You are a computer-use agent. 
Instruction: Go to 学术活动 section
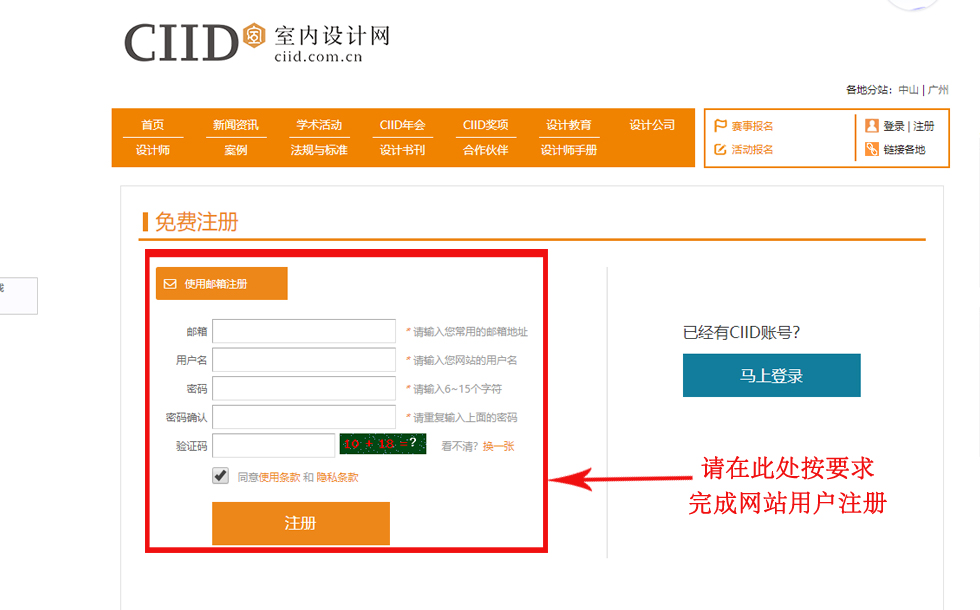coord(319,125)
